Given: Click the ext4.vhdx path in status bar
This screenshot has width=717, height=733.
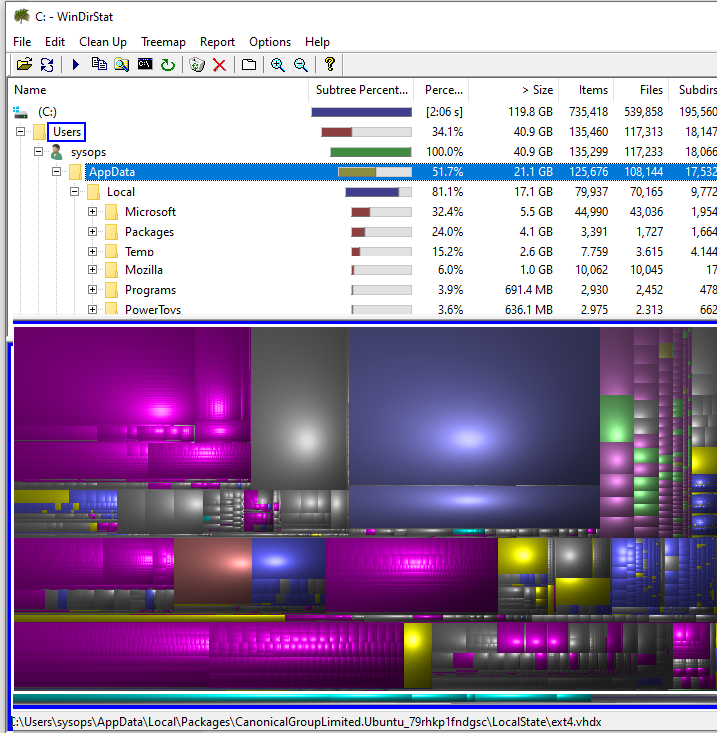Looking at the screenshot, I should (x=307, y=722).
